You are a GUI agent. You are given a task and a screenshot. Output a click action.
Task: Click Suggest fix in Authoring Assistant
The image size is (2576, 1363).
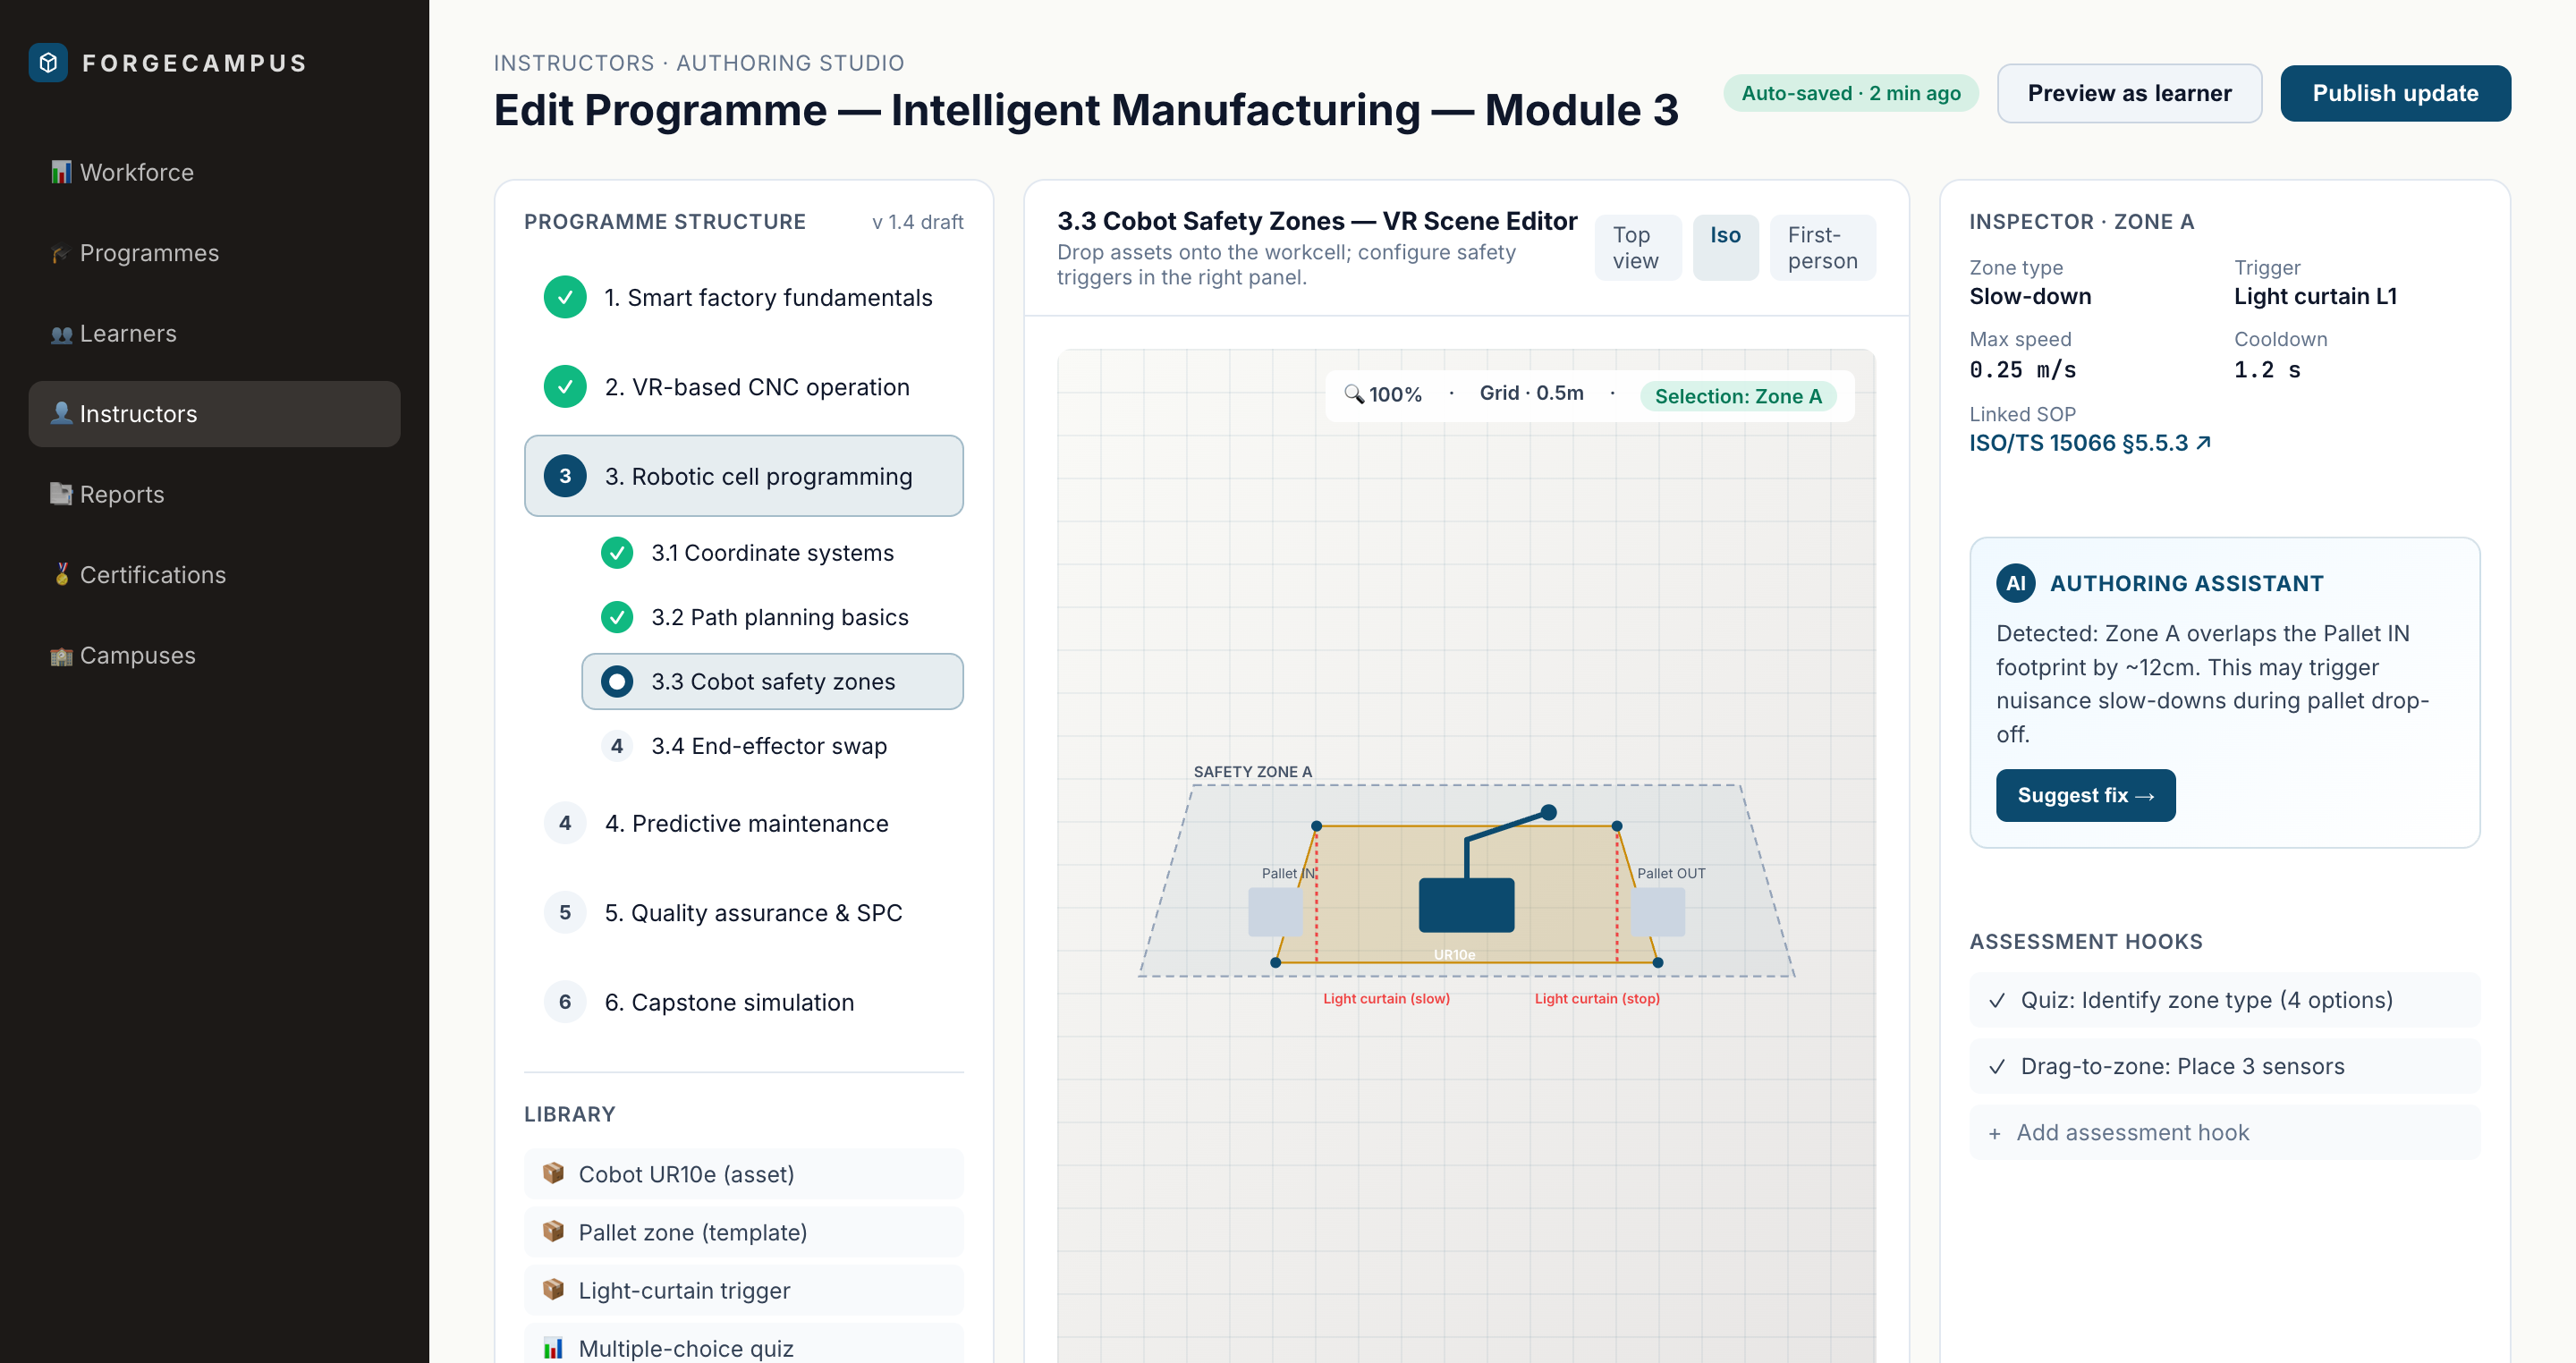click(2085, 795)
